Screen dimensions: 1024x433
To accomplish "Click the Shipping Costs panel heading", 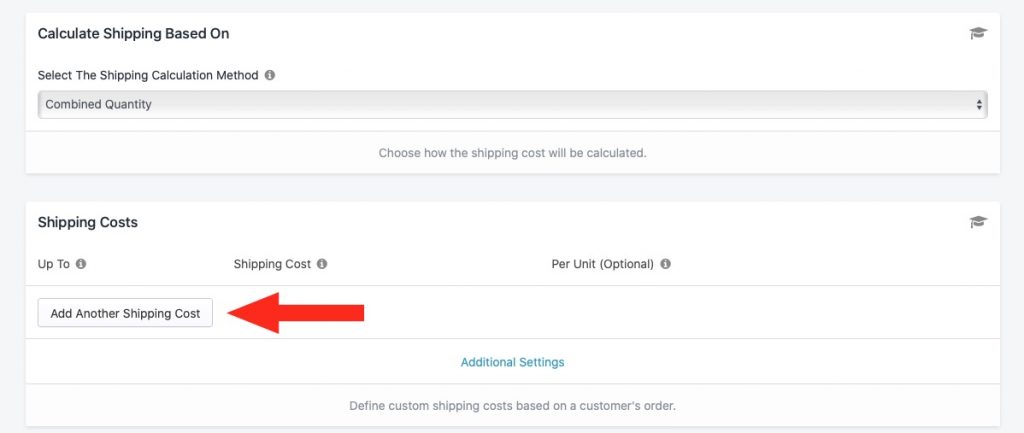I will pyautogui.click(x=88, y=222).
